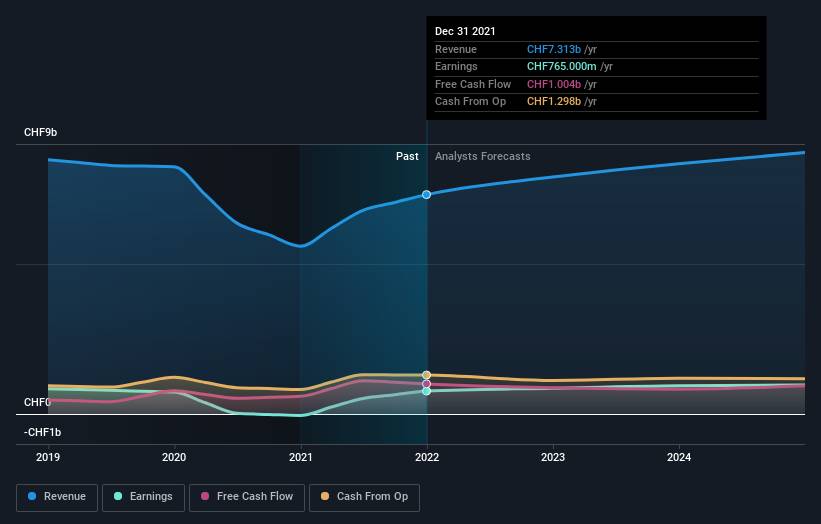
Task: Click the 2021 x-axis label
Action: coord(301,458)
